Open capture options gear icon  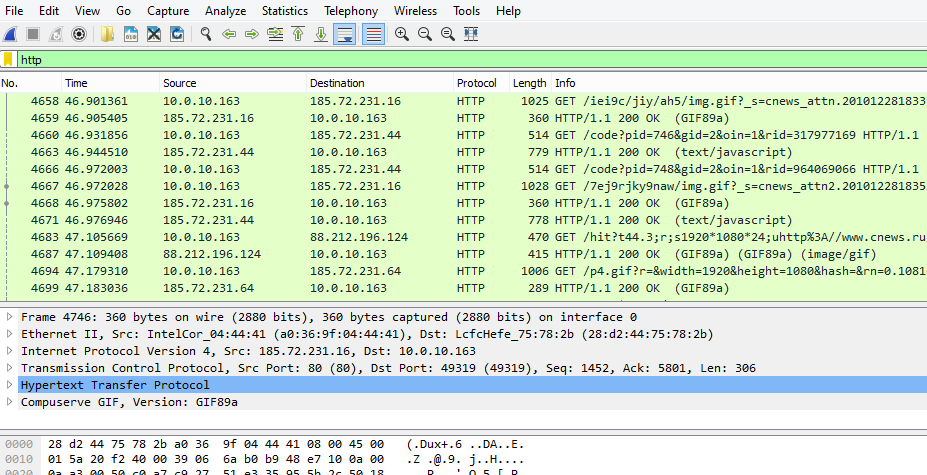tap(81, 34)
